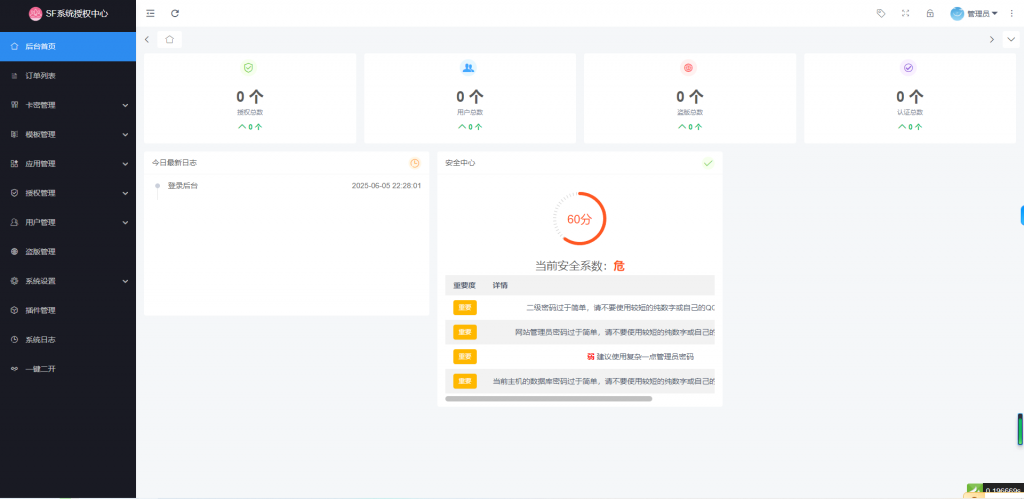
Task: Click the 安全中心 panel title
Action: click(460, 163)
